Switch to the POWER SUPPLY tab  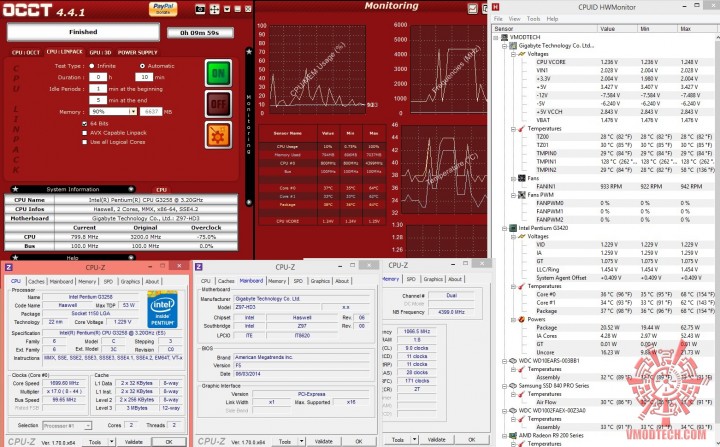click(x=137, y=52)
